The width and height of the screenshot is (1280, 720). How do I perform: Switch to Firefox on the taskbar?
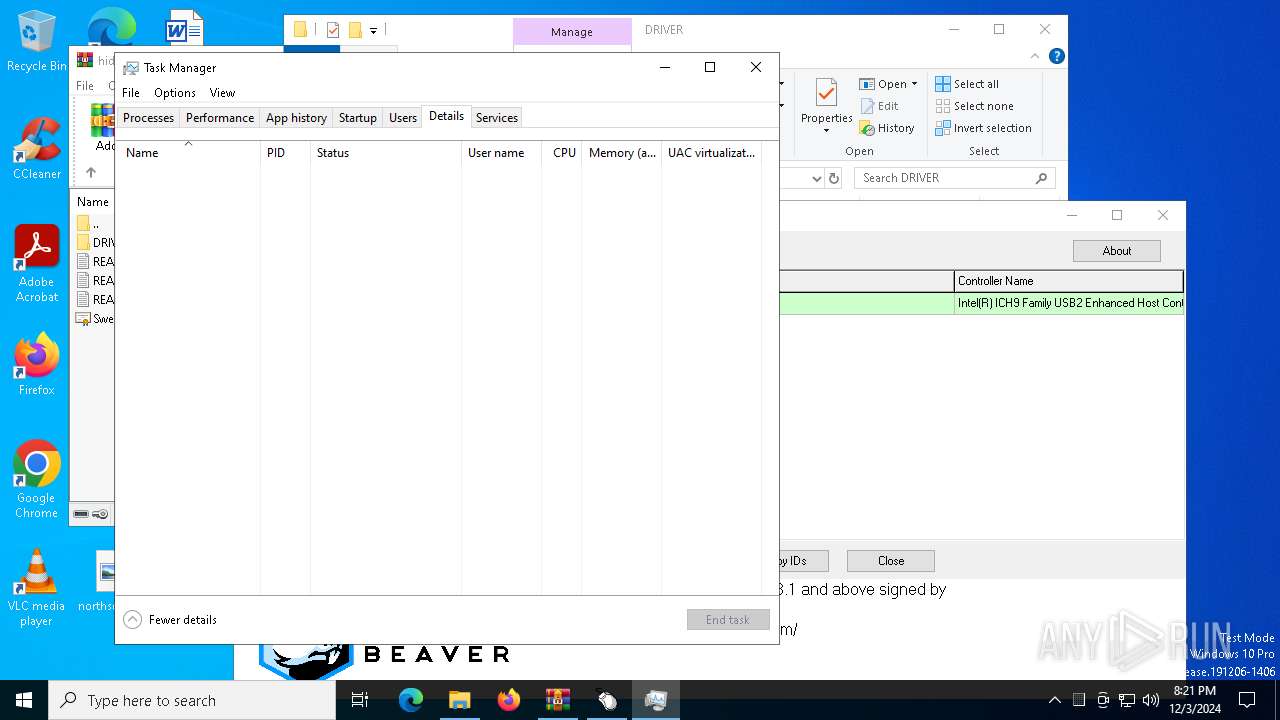tap(508, 700)
